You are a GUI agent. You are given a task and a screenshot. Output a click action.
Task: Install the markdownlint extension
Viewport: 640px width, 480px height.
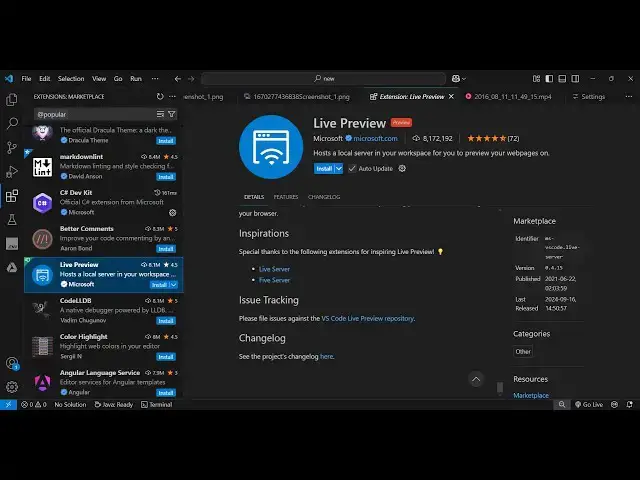pos(166,177)
